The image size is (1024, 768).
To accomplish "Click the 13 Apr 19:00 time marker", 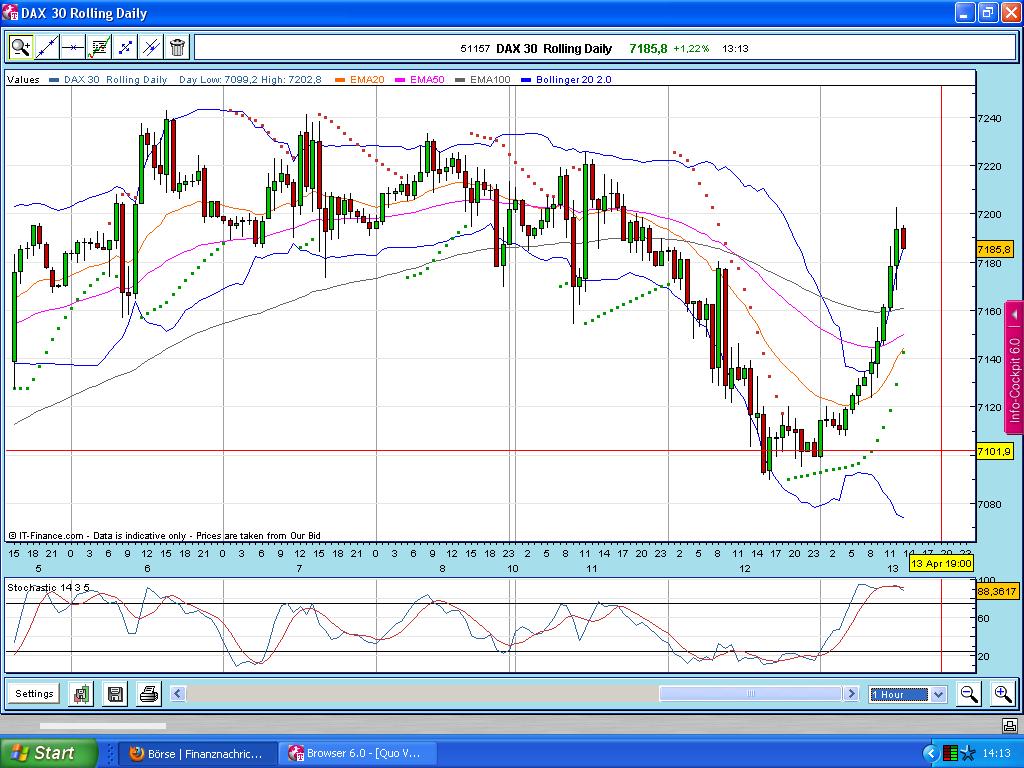I will (x=941, y=563).
